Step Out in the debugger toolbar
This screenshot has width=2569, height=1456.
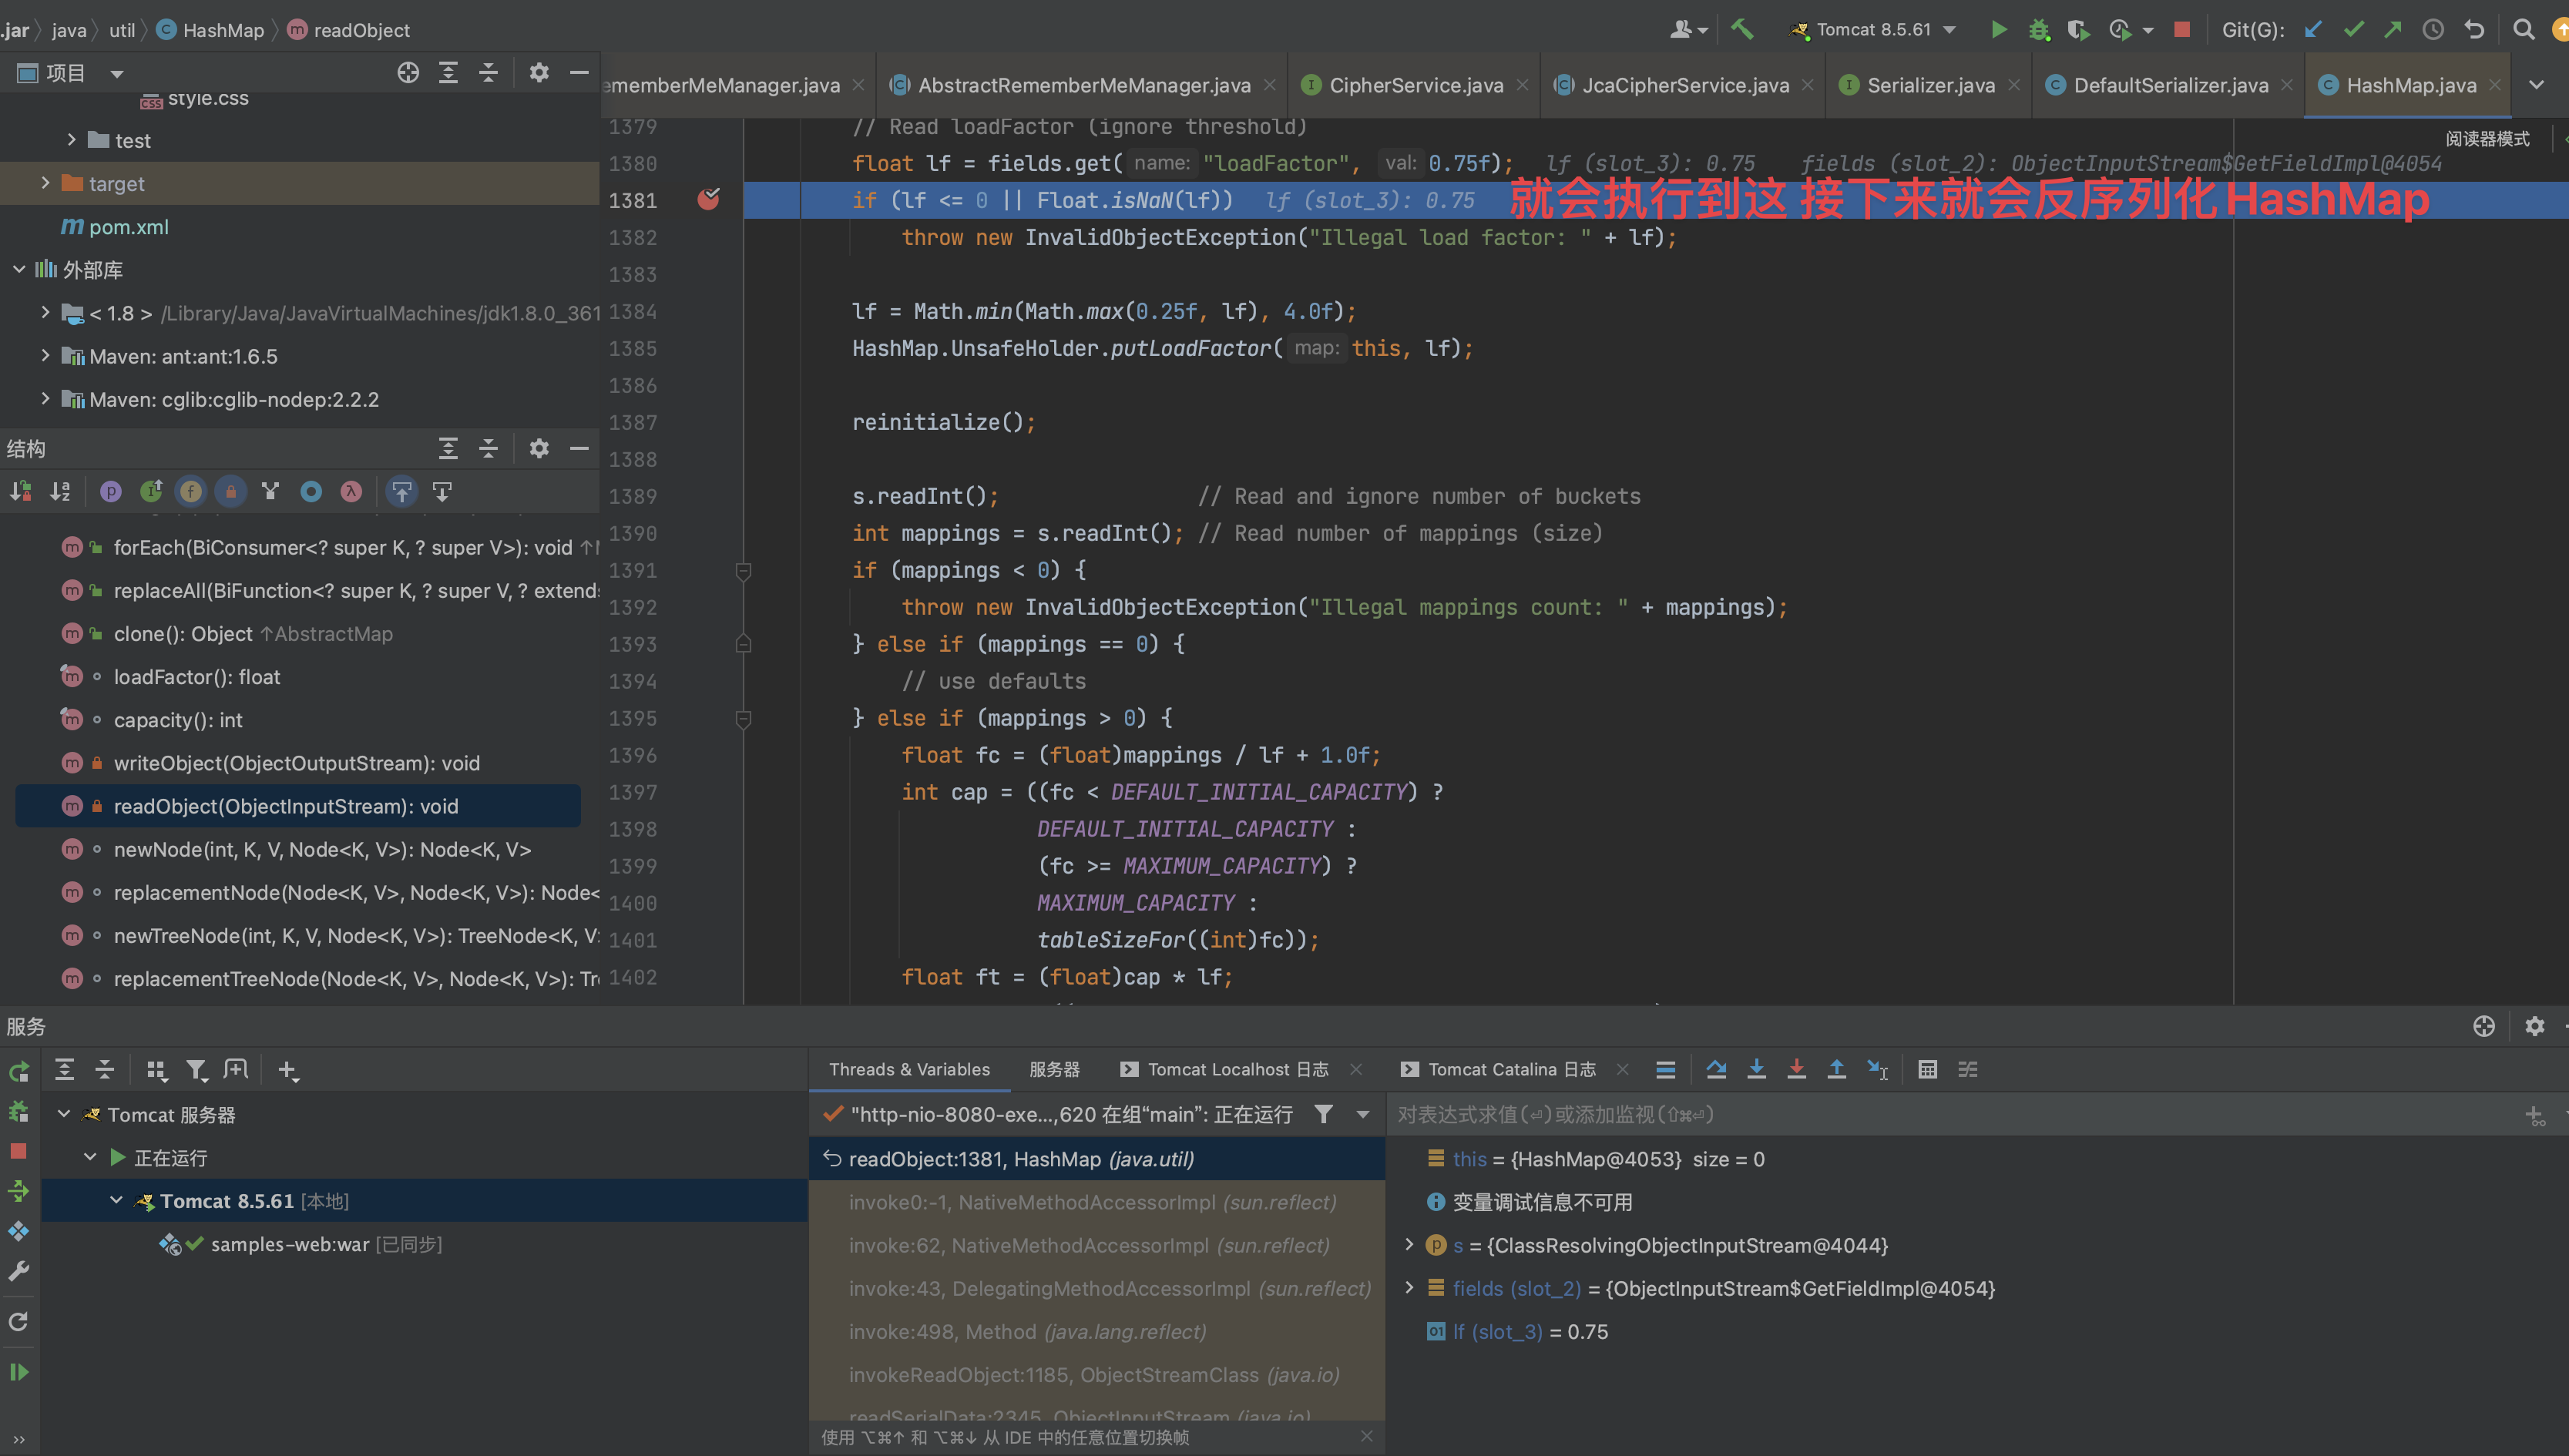click(1836, 1069)
